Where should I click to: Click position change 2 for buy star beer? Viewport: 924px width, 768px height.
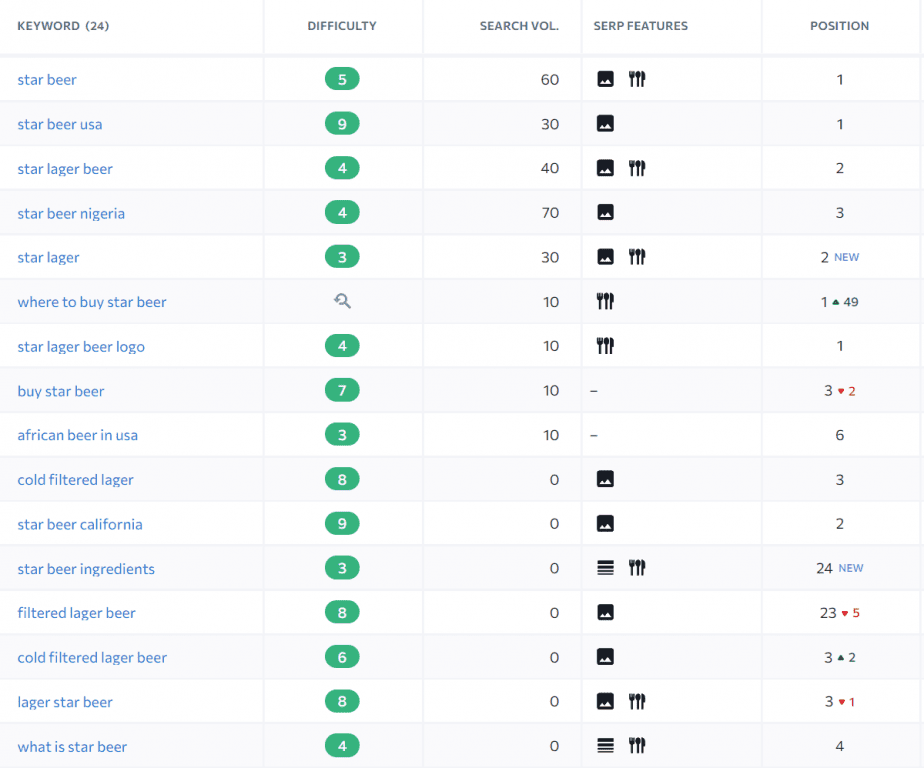click(x=847, y=391)
